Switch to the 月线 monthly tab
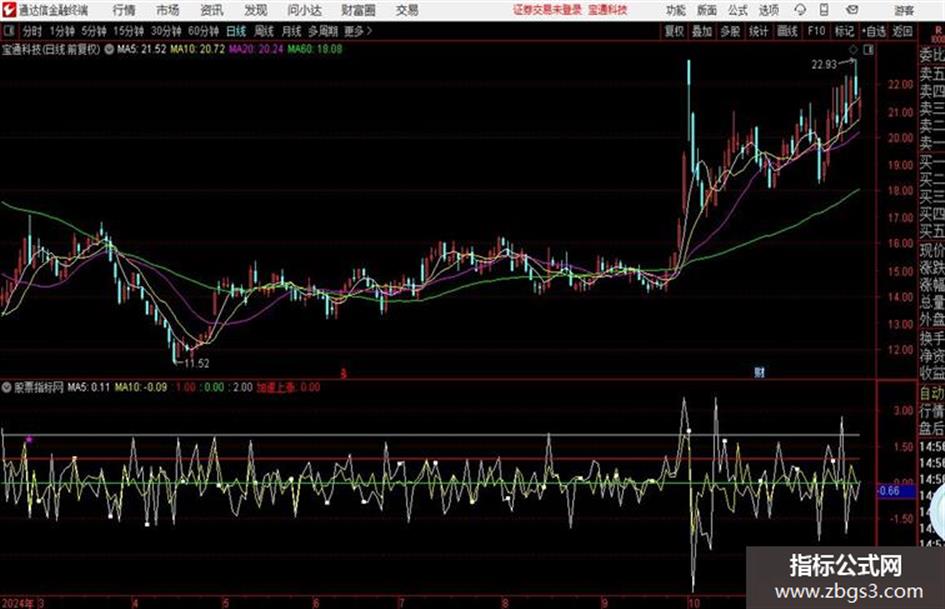 [x=292, y=31]
